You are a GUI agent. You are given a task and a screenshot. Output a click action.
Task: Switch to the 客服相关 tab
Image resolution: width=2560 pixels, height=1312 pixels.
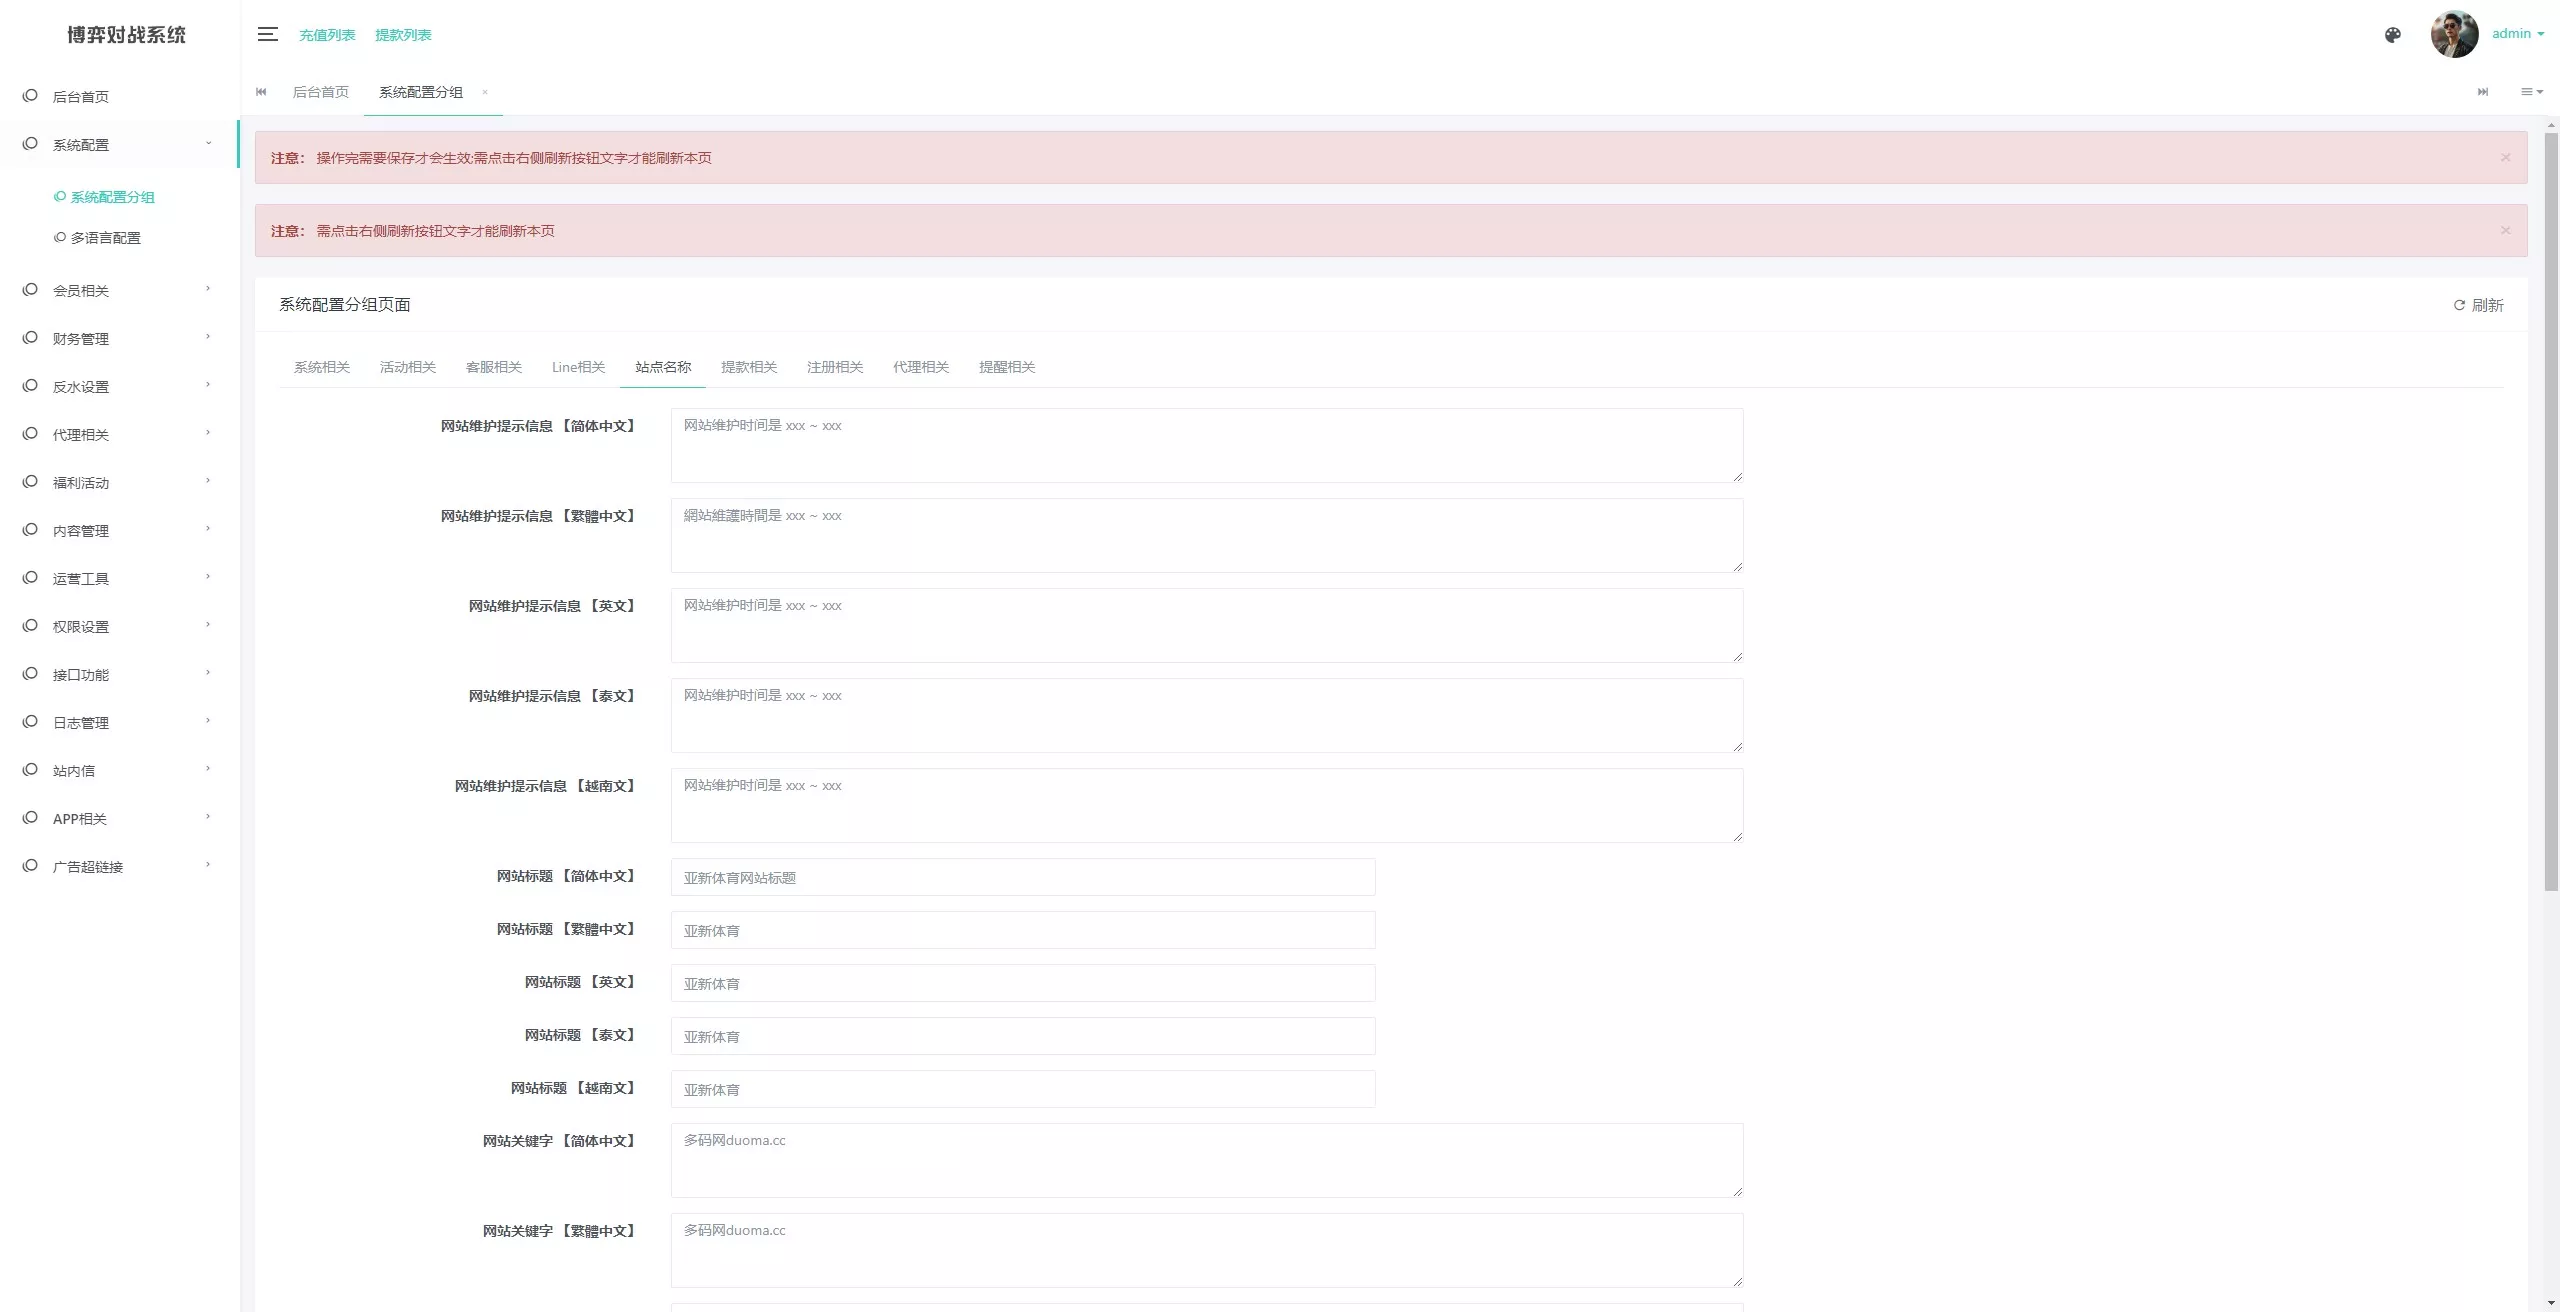(x=493, y=367)
